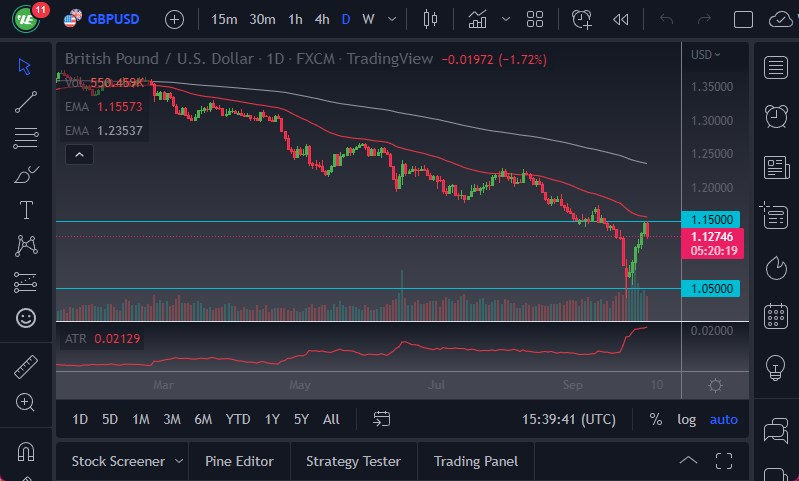Select the 4h timeframe button
This screenshot has width=799, height=481.
tap(321, 19)
